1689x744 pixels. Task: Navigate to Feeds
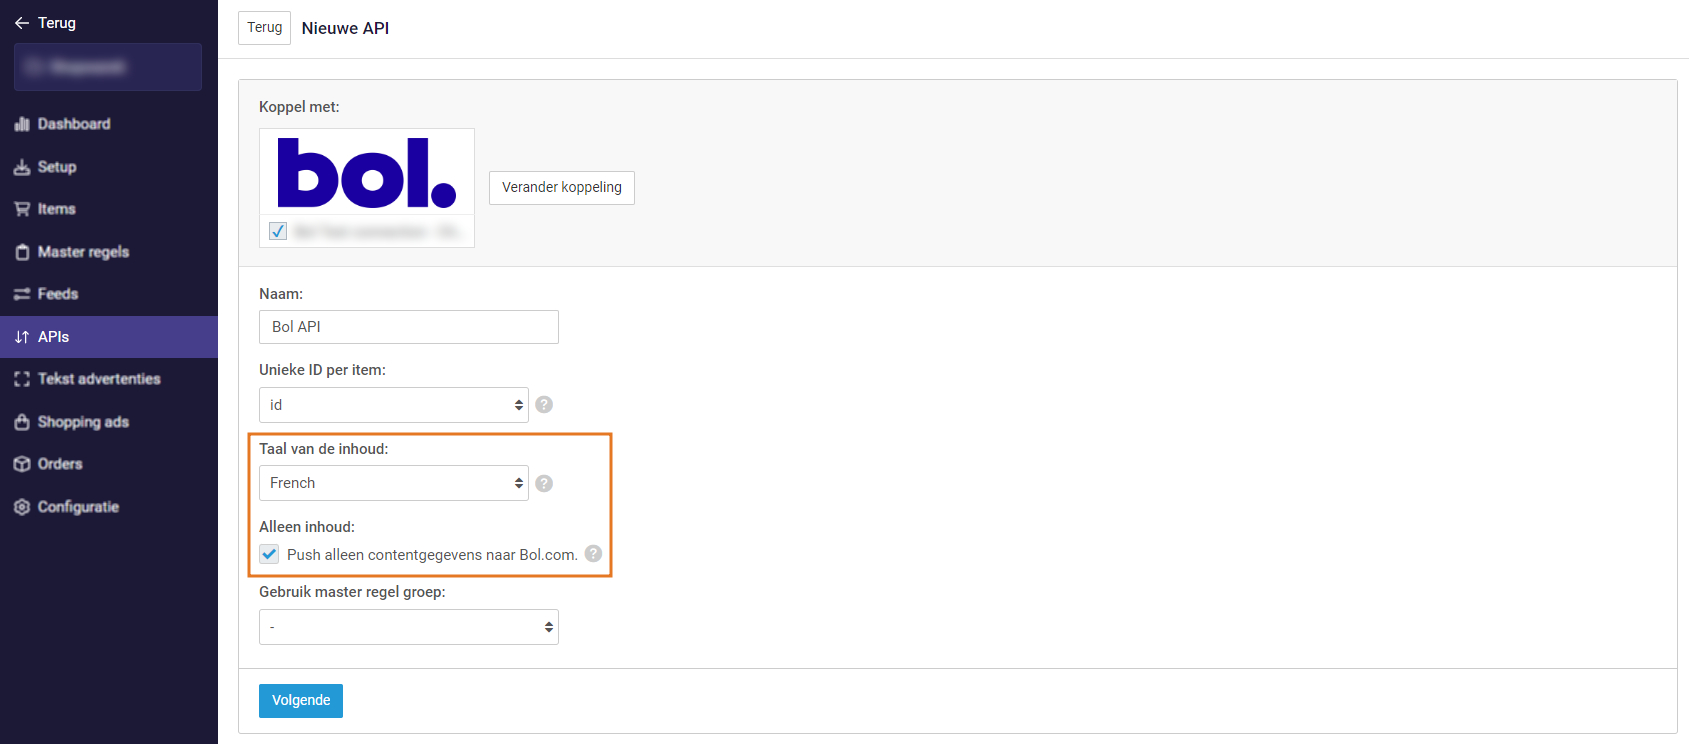109,294
